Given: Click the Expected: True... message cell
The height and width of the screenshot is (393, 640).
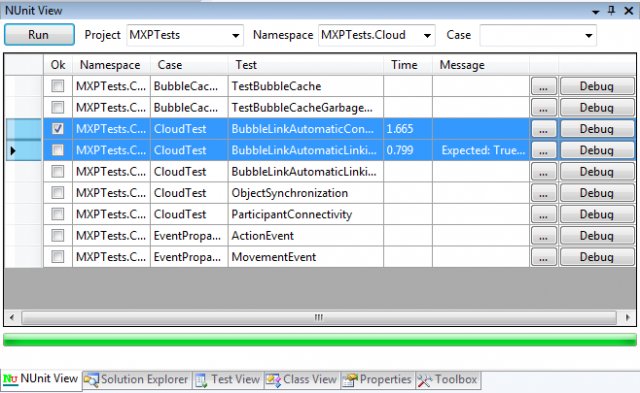Looking at the screenshot, I should (x=481, y=150).
